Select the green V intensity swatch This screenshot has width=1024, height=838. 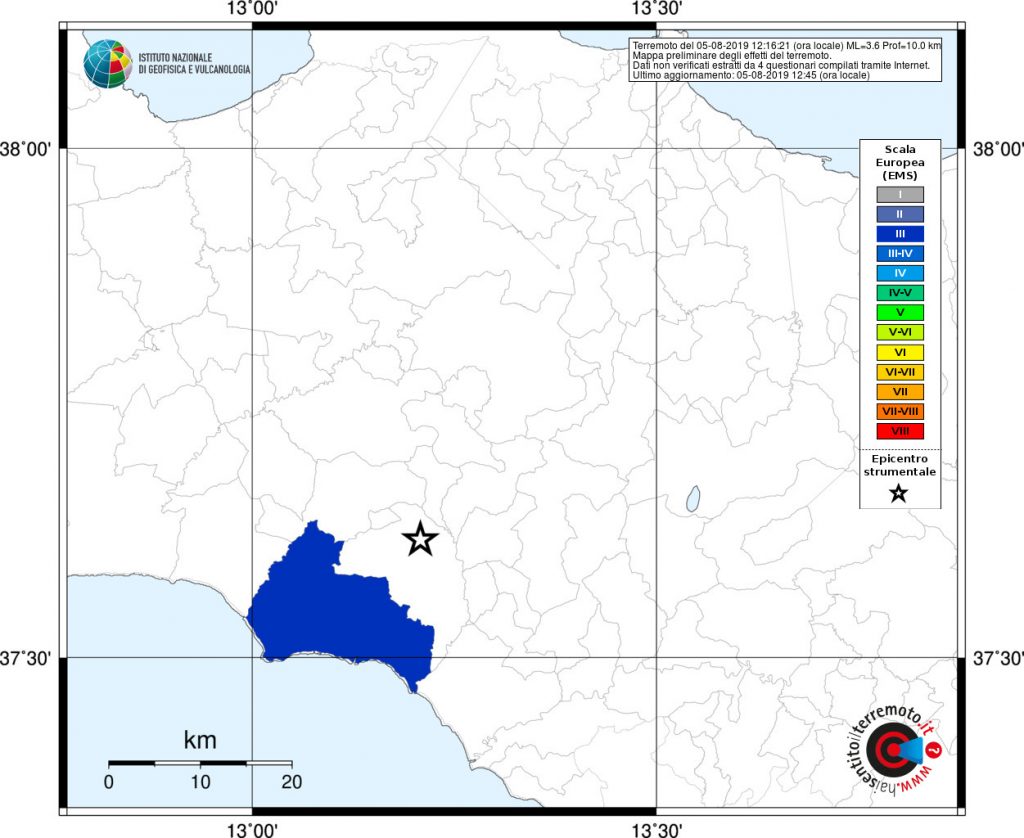click(900, 313)
